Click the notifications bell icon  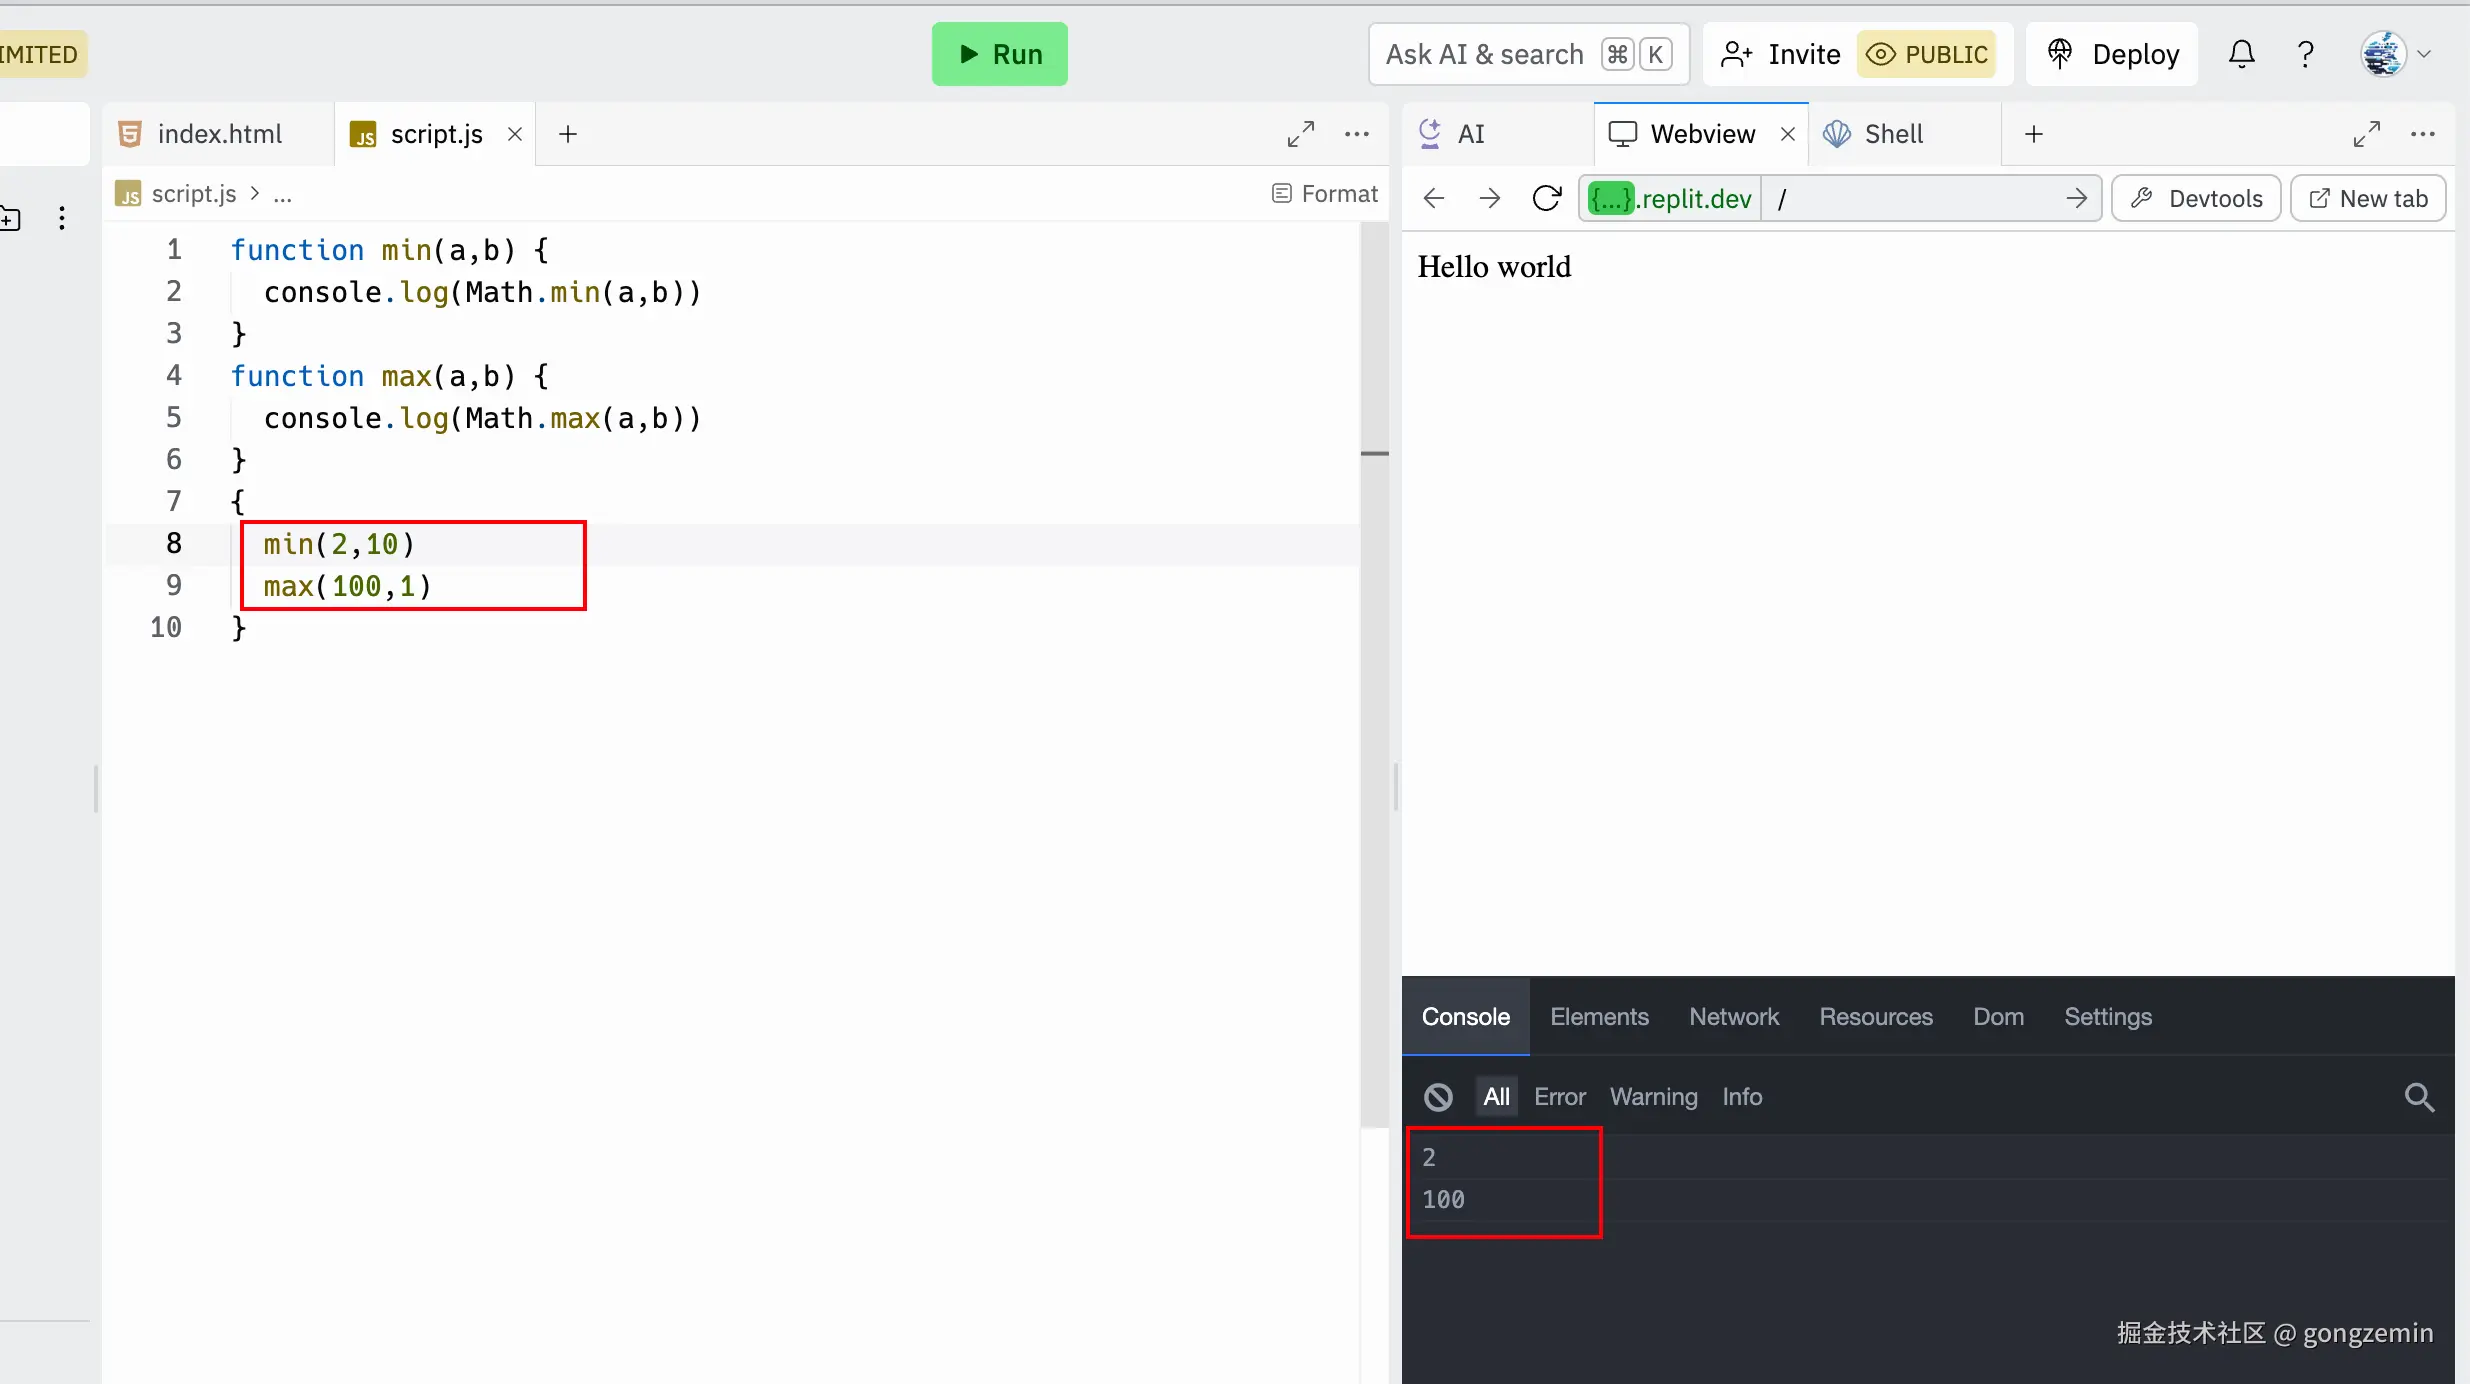pyautogui.click(x=2241, y=54)
